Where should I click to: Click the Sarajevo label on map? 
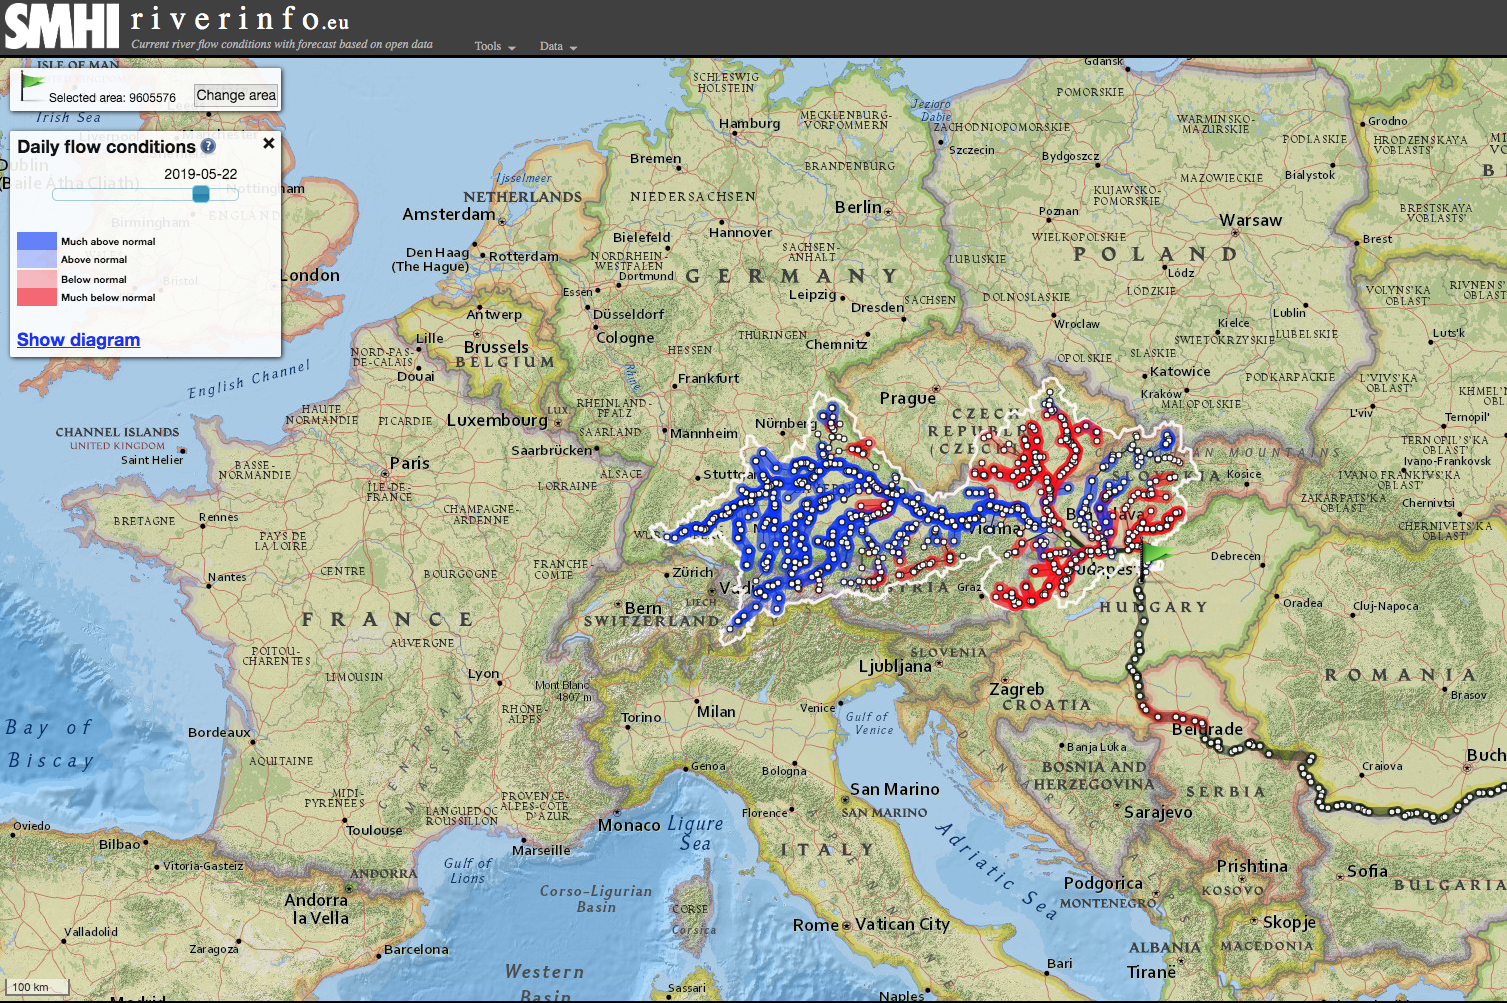click(1158, 812)
